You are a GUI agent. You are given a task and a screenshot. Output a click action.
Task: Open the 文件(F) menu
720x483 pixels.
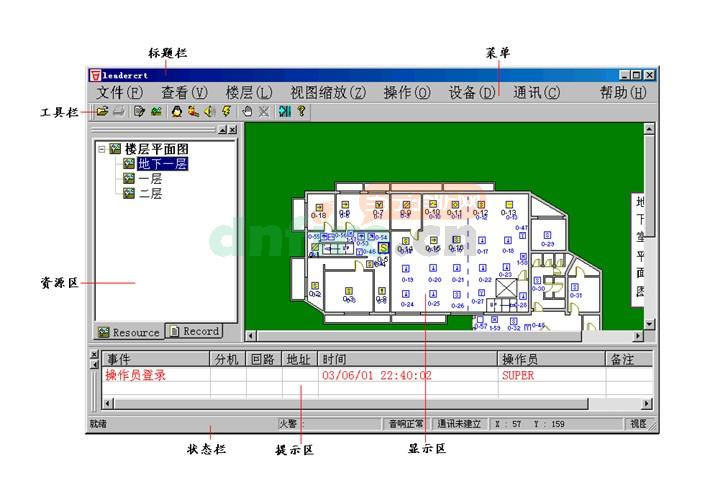click(120, 93)
